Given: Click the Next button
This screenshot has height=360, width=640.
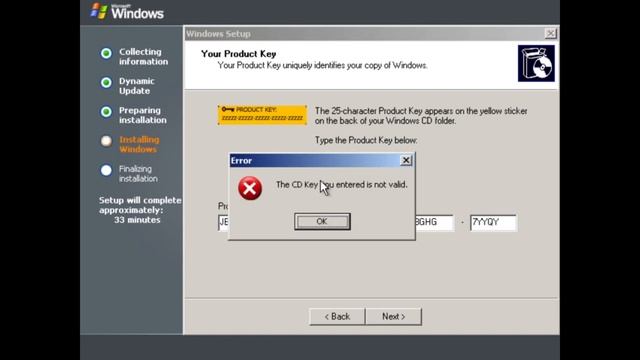Looking at the screenshot, I should (x=393, y=316).
